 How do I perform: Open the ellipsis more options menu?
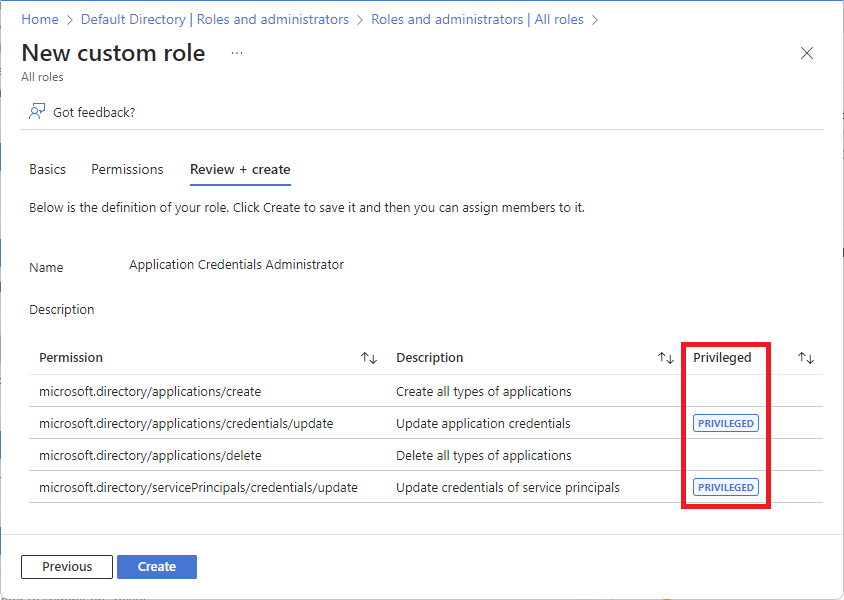(237, 53)
